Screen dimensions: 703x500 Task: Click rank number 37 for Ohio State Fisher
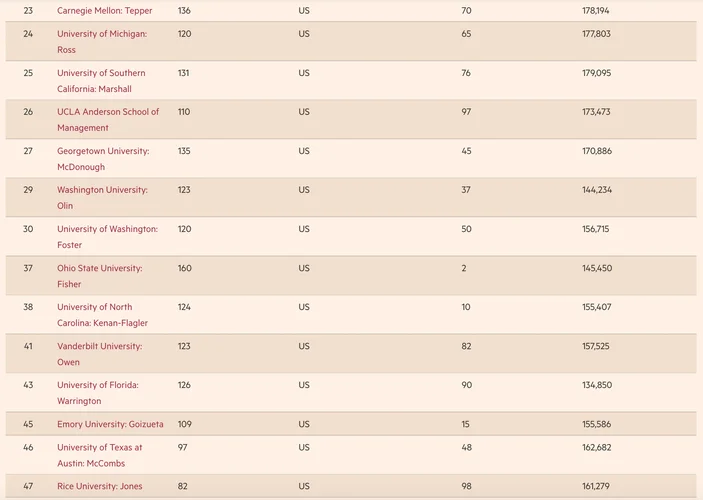[28, 268]
